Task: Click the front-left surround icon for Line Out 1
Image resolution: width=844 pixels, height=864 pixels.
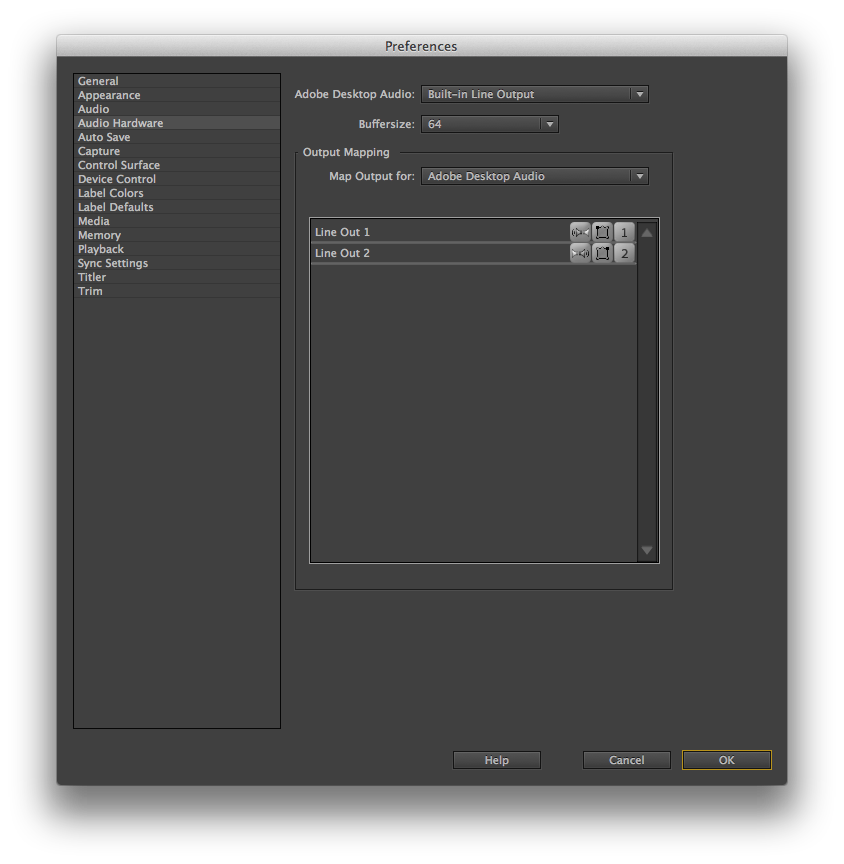Action: coord(602,233)
